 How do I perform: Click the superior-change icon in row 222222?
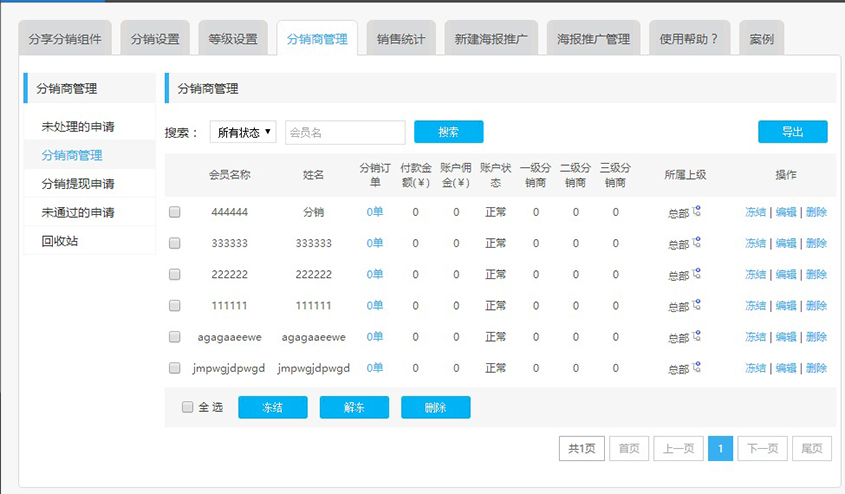(x=697, y=274)
